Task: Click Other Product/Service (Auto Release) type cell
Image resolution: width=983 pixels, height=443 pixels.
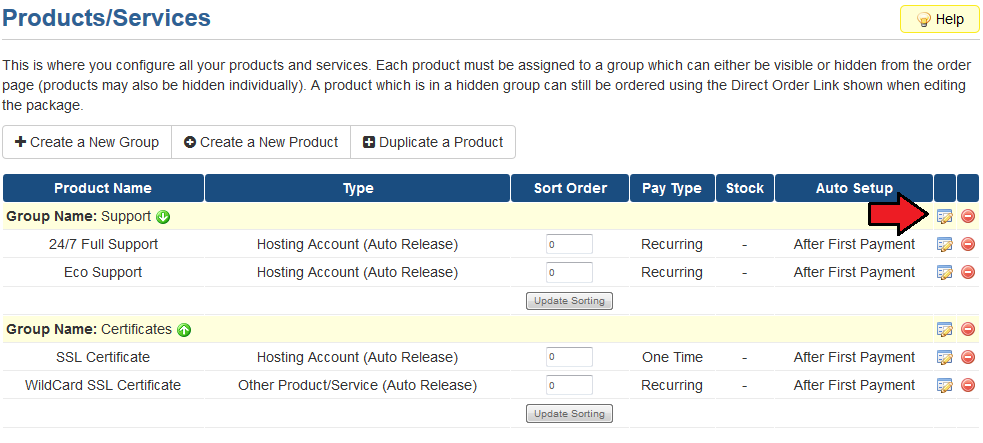Action: 357,385
